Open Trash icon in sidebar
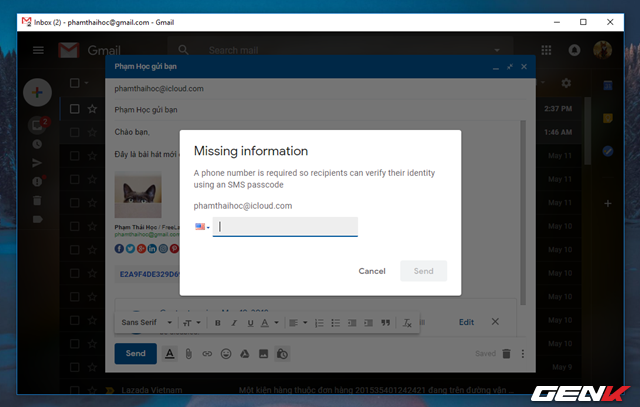Image resolution: width=640 pixels, height=407 pixels. coord(37,200)
